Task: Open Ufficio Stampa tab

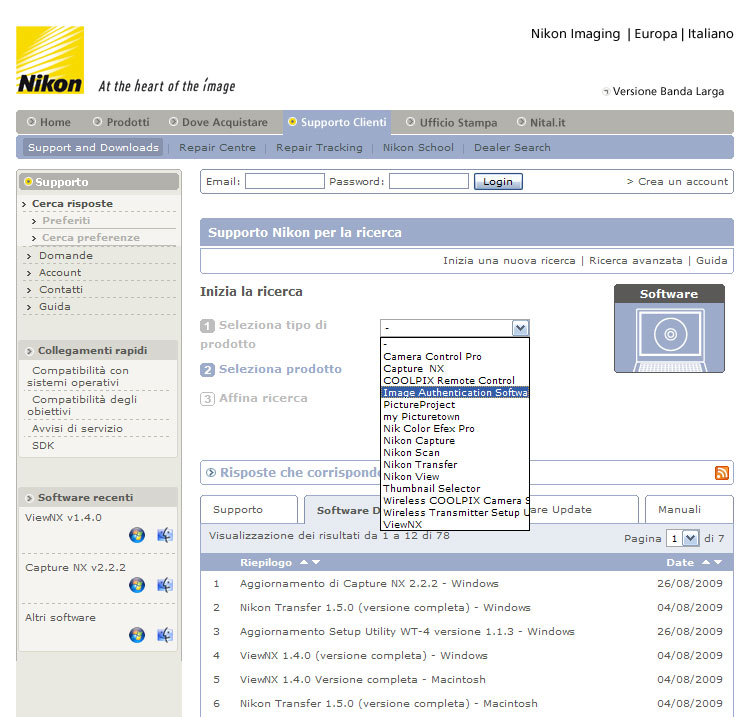Action: pos(452,122)
